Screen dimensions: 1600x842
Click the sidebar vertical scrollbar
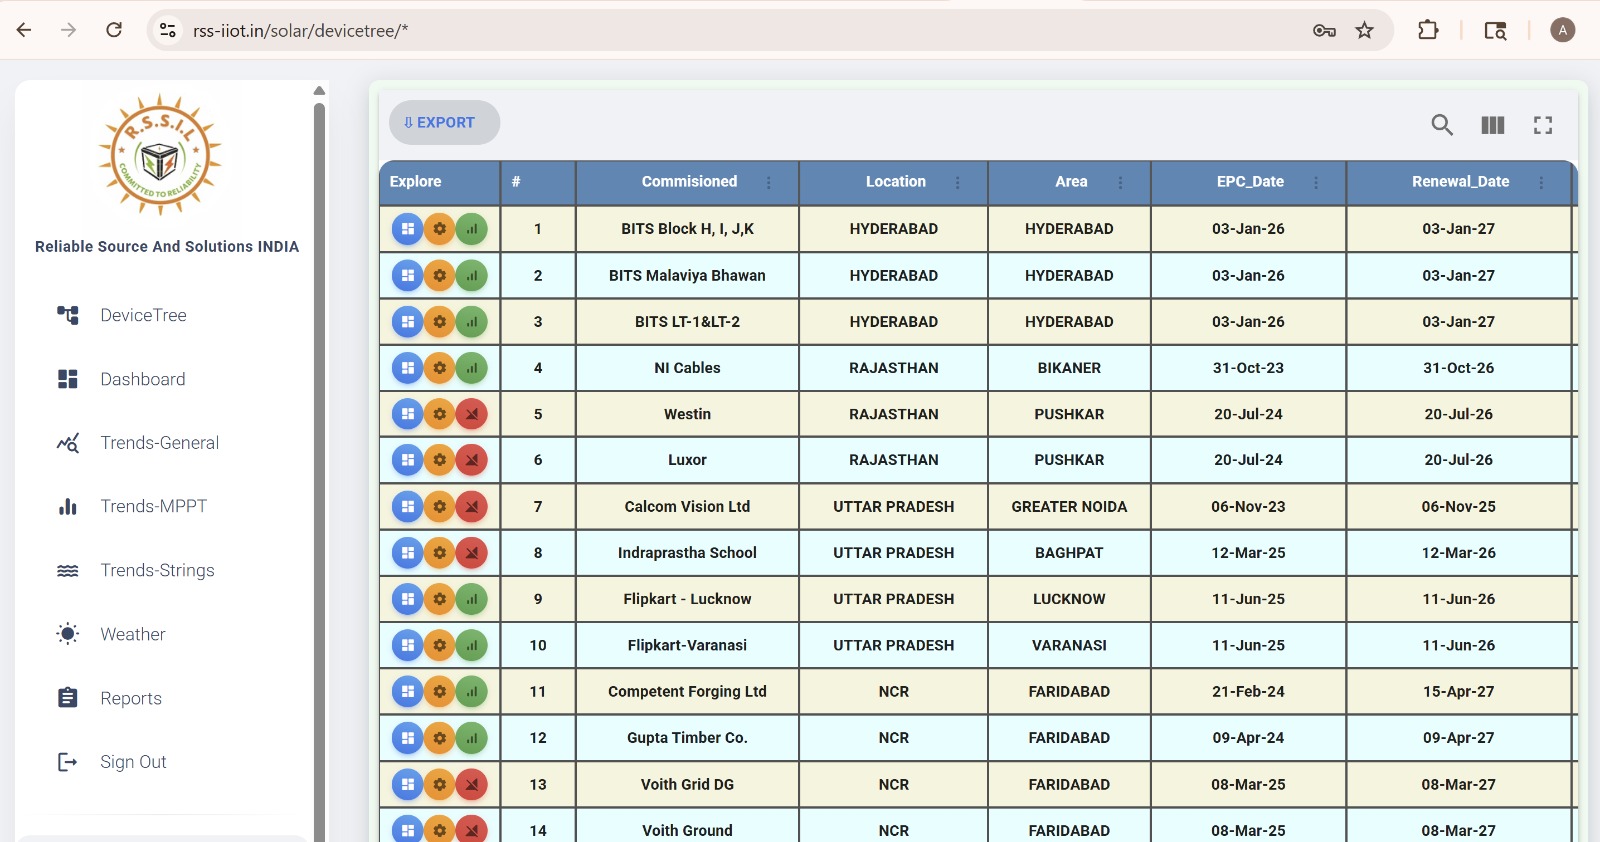[319, 470]
